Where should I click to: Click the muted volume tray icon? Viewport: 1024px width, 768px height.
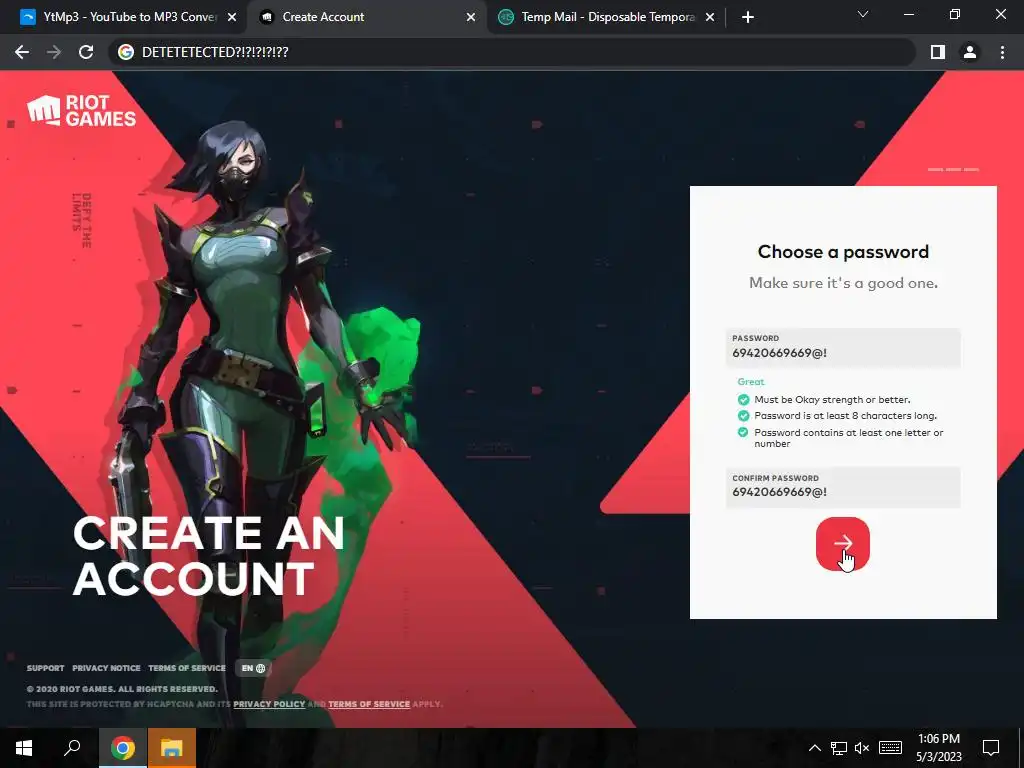point(862,748)
